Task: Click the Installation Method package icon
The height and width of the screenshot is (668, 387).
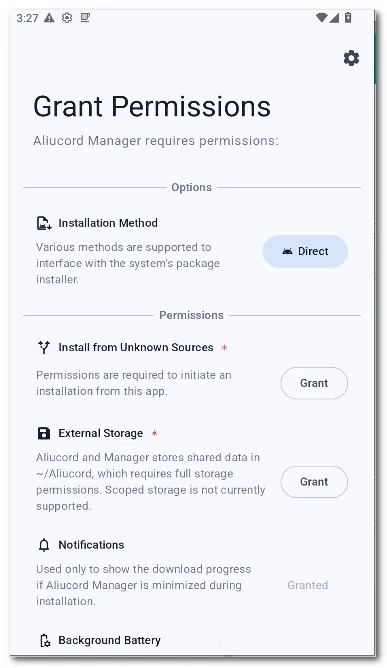Action: (x=44, y=223)
